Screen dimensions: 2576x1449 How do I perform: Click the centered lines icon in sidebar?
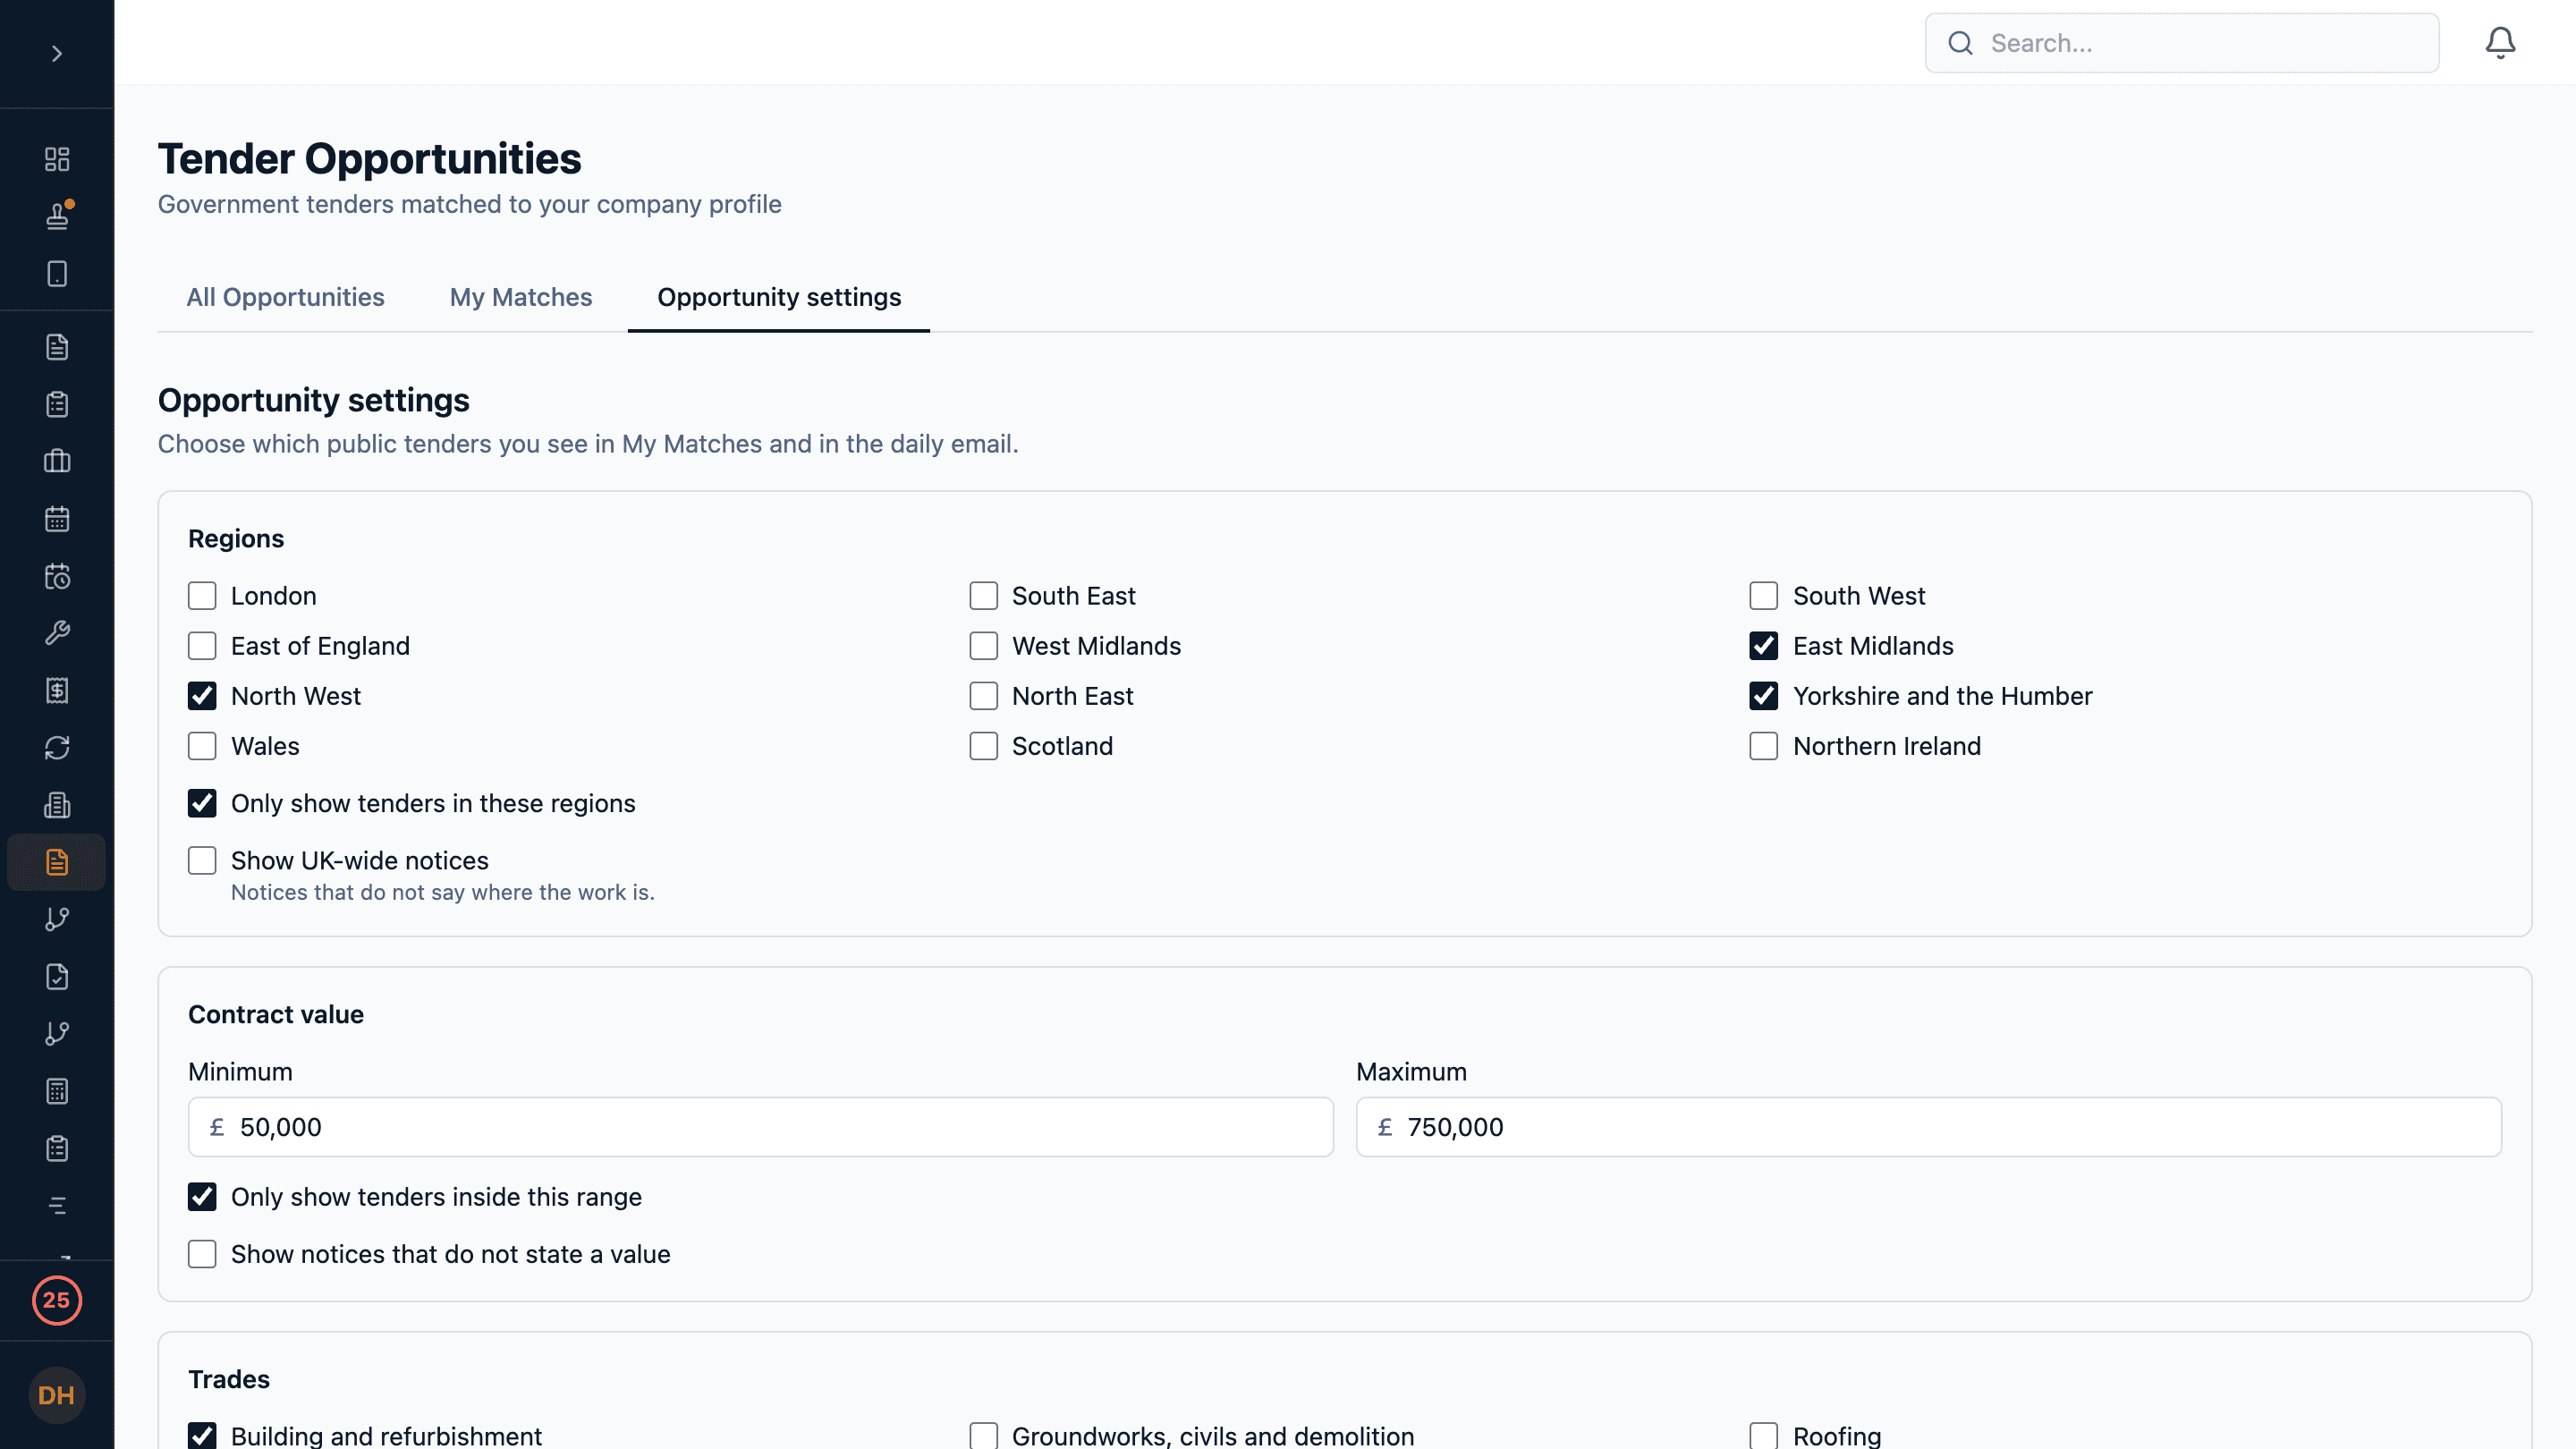pos(57,1206)
